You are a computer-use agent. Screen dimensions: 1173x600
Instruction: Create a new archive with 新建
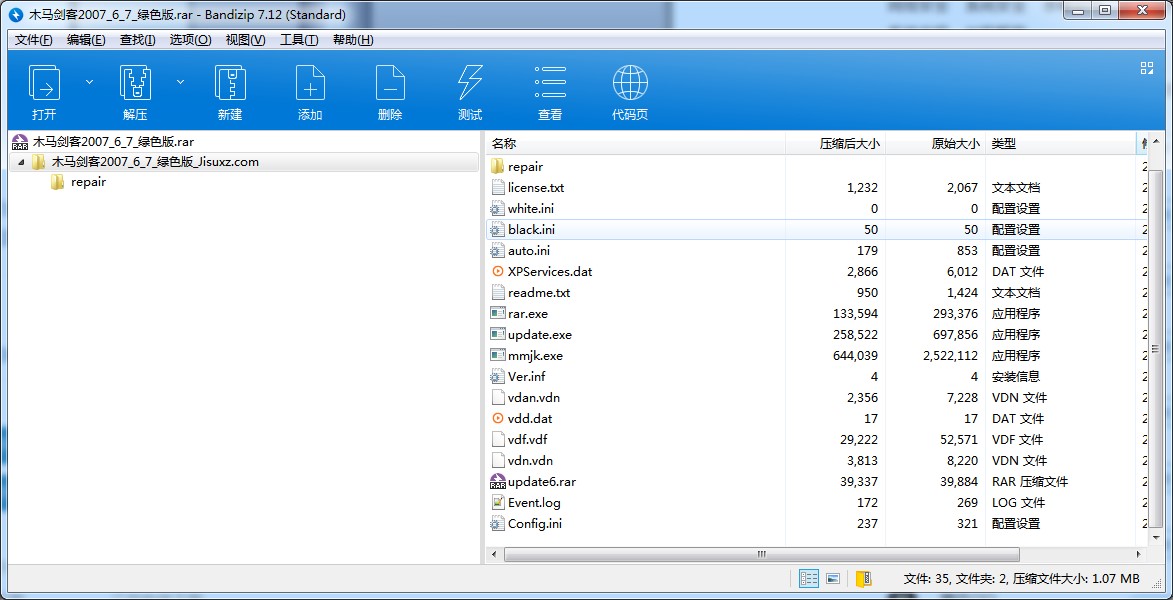pos(230,83)
